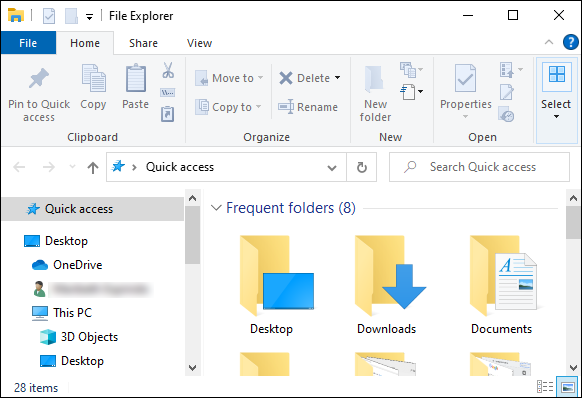Screen dimensions: 582x398
Task: Click the Quick access address bar path
Action: pos(180,167)
